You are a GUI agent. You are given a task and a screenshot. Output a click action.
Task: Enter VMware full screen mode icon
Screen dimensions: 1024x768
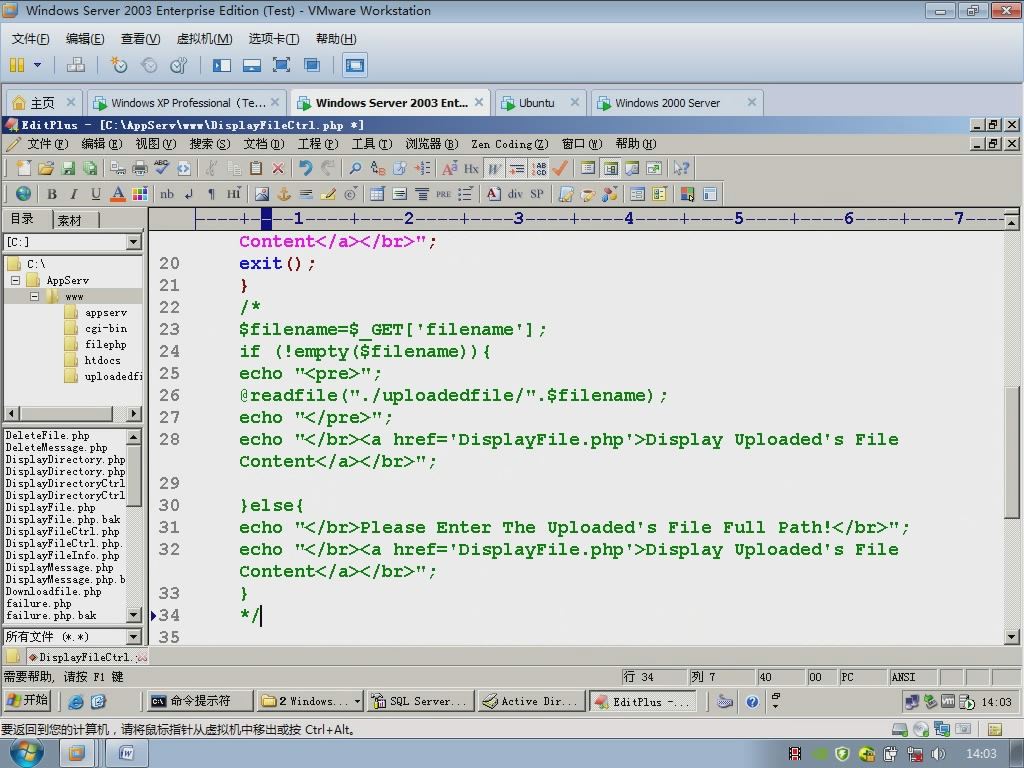point(281,65)
